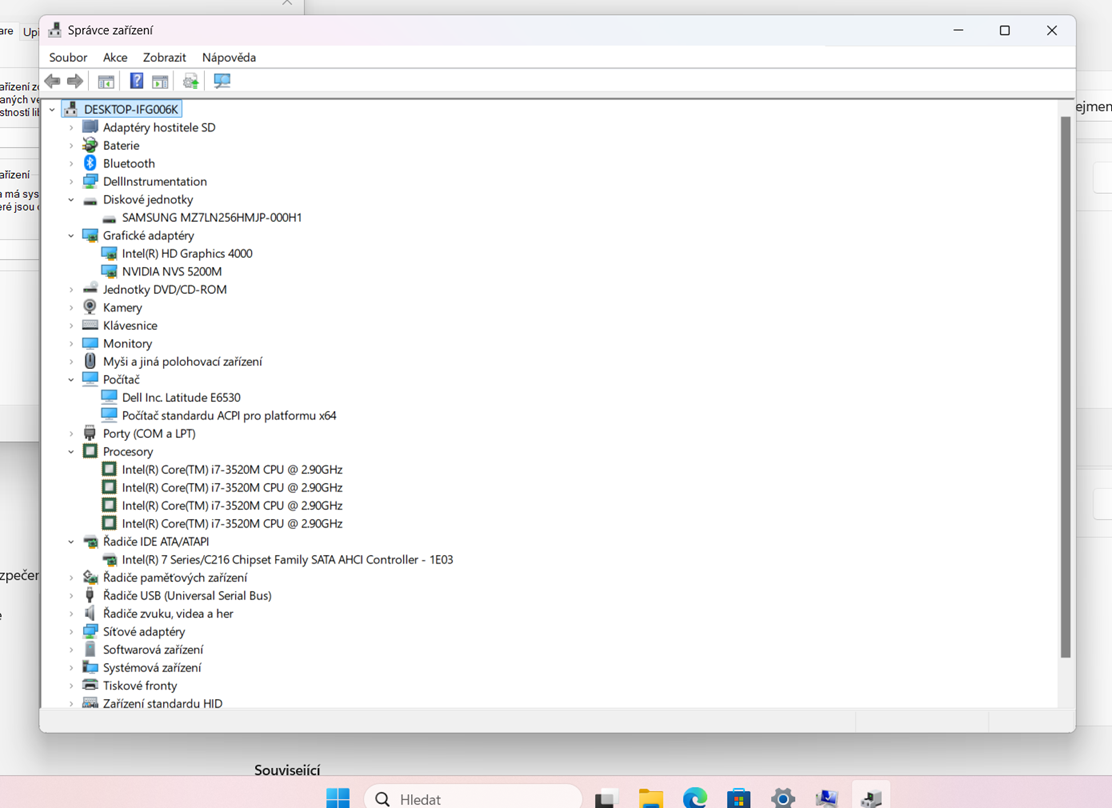Launch Microsoft Edge from the taskbar
Image resolution: width=1112 pixels, height=808 pixels.
pyautogui.click(x=694, y=797)
